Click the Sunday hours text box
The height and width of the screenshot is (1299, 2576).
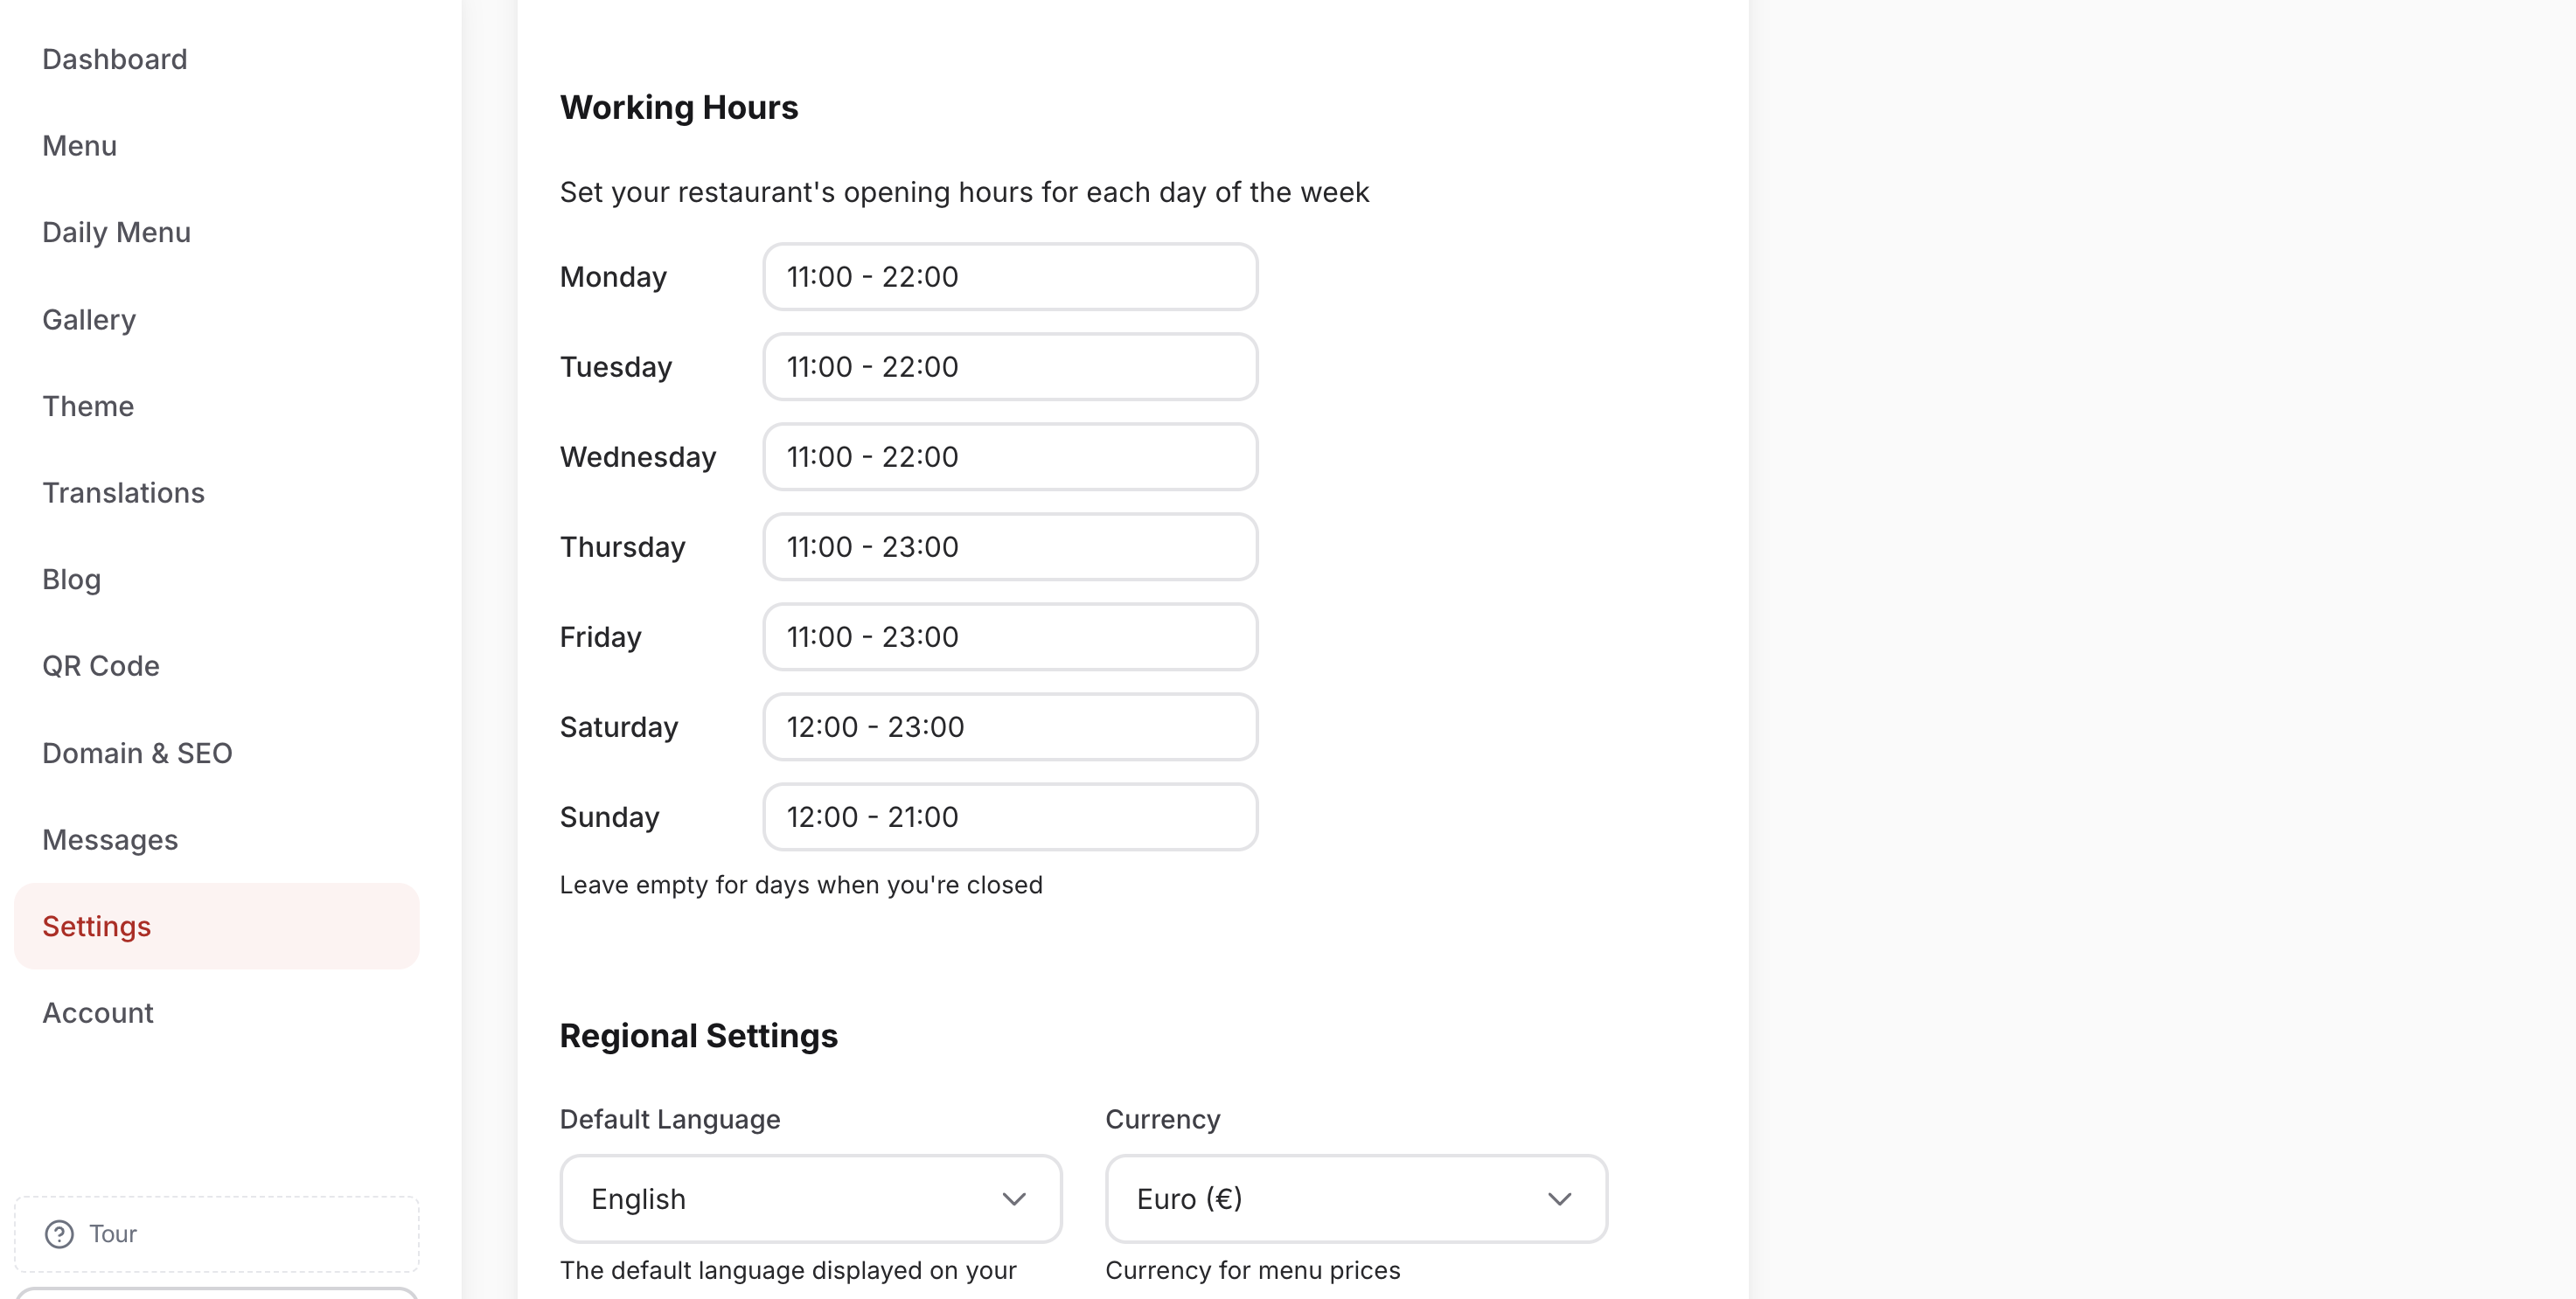[1010, 817]
